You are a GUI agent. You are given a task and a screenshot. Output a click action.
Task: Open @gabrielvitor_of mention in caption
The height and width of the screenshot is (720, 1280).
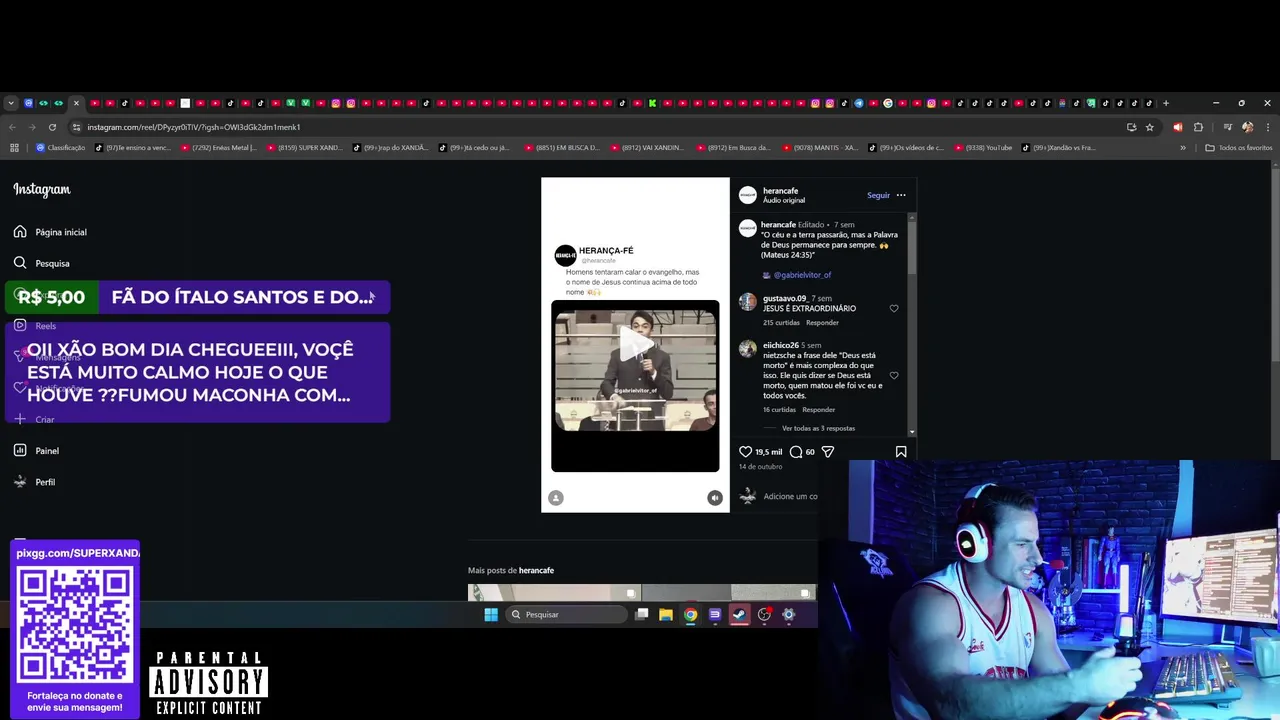pyautogui.click(x=802, y=275)
